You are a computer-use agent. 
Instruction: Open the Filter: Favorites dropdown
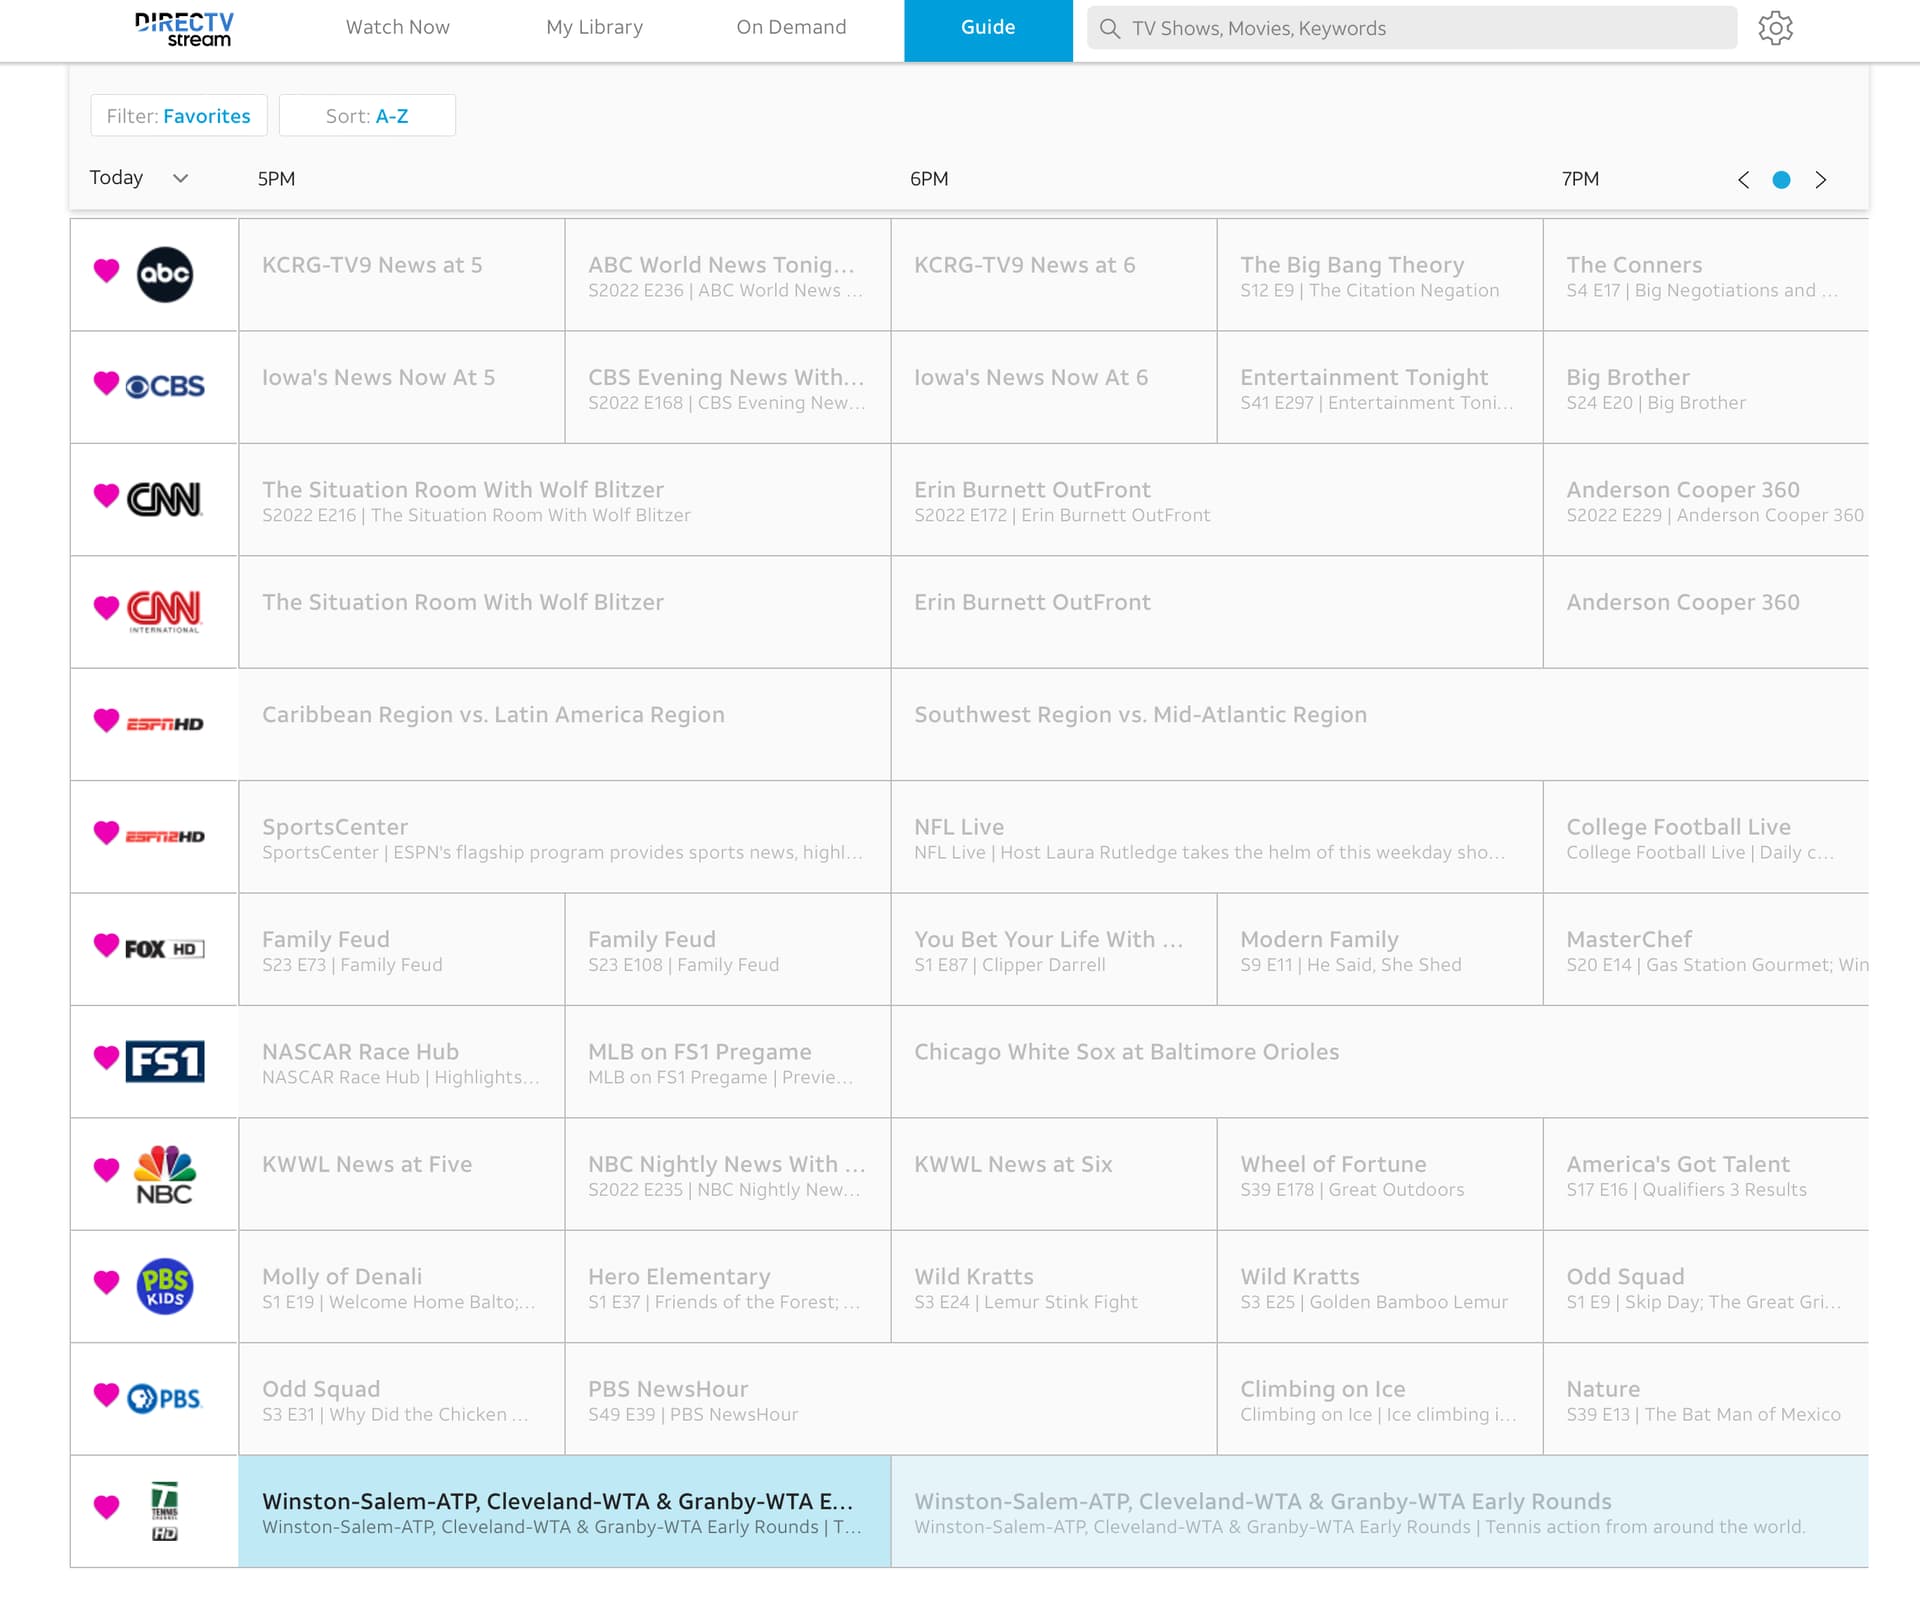179,116
